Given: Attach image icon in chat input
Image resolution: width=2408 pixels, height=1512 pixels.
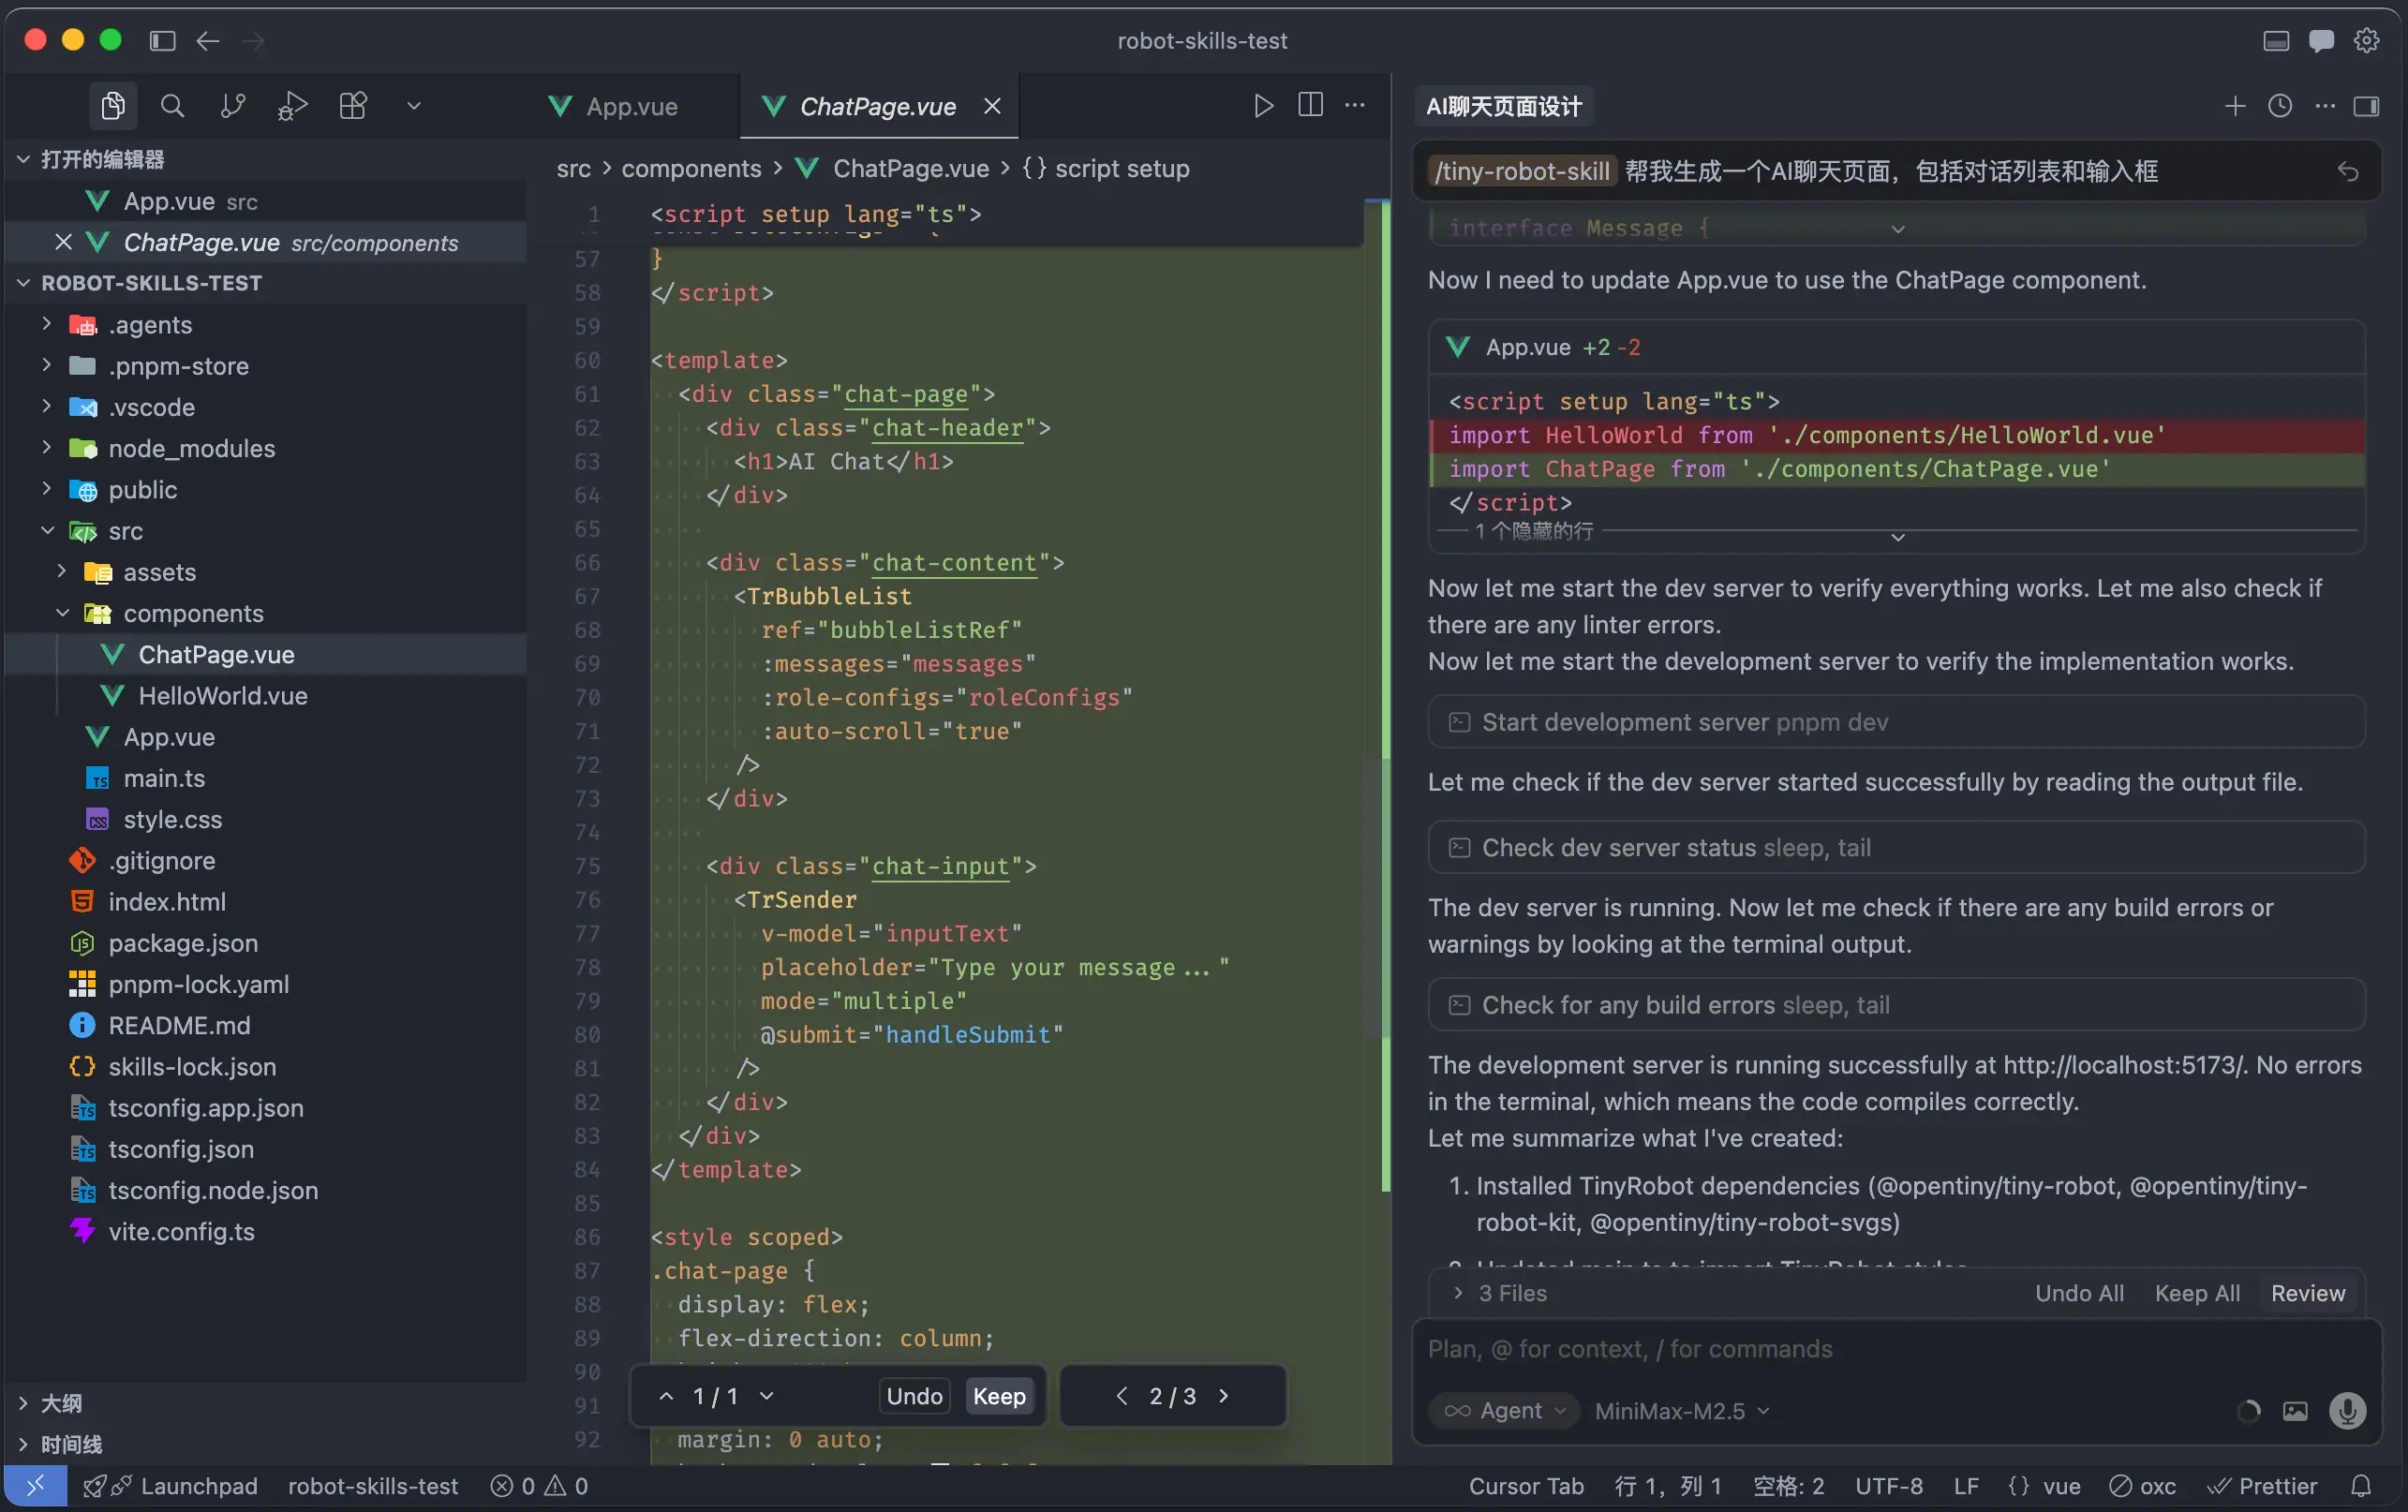Looking at the screenshot, I should [2295, 1411].
